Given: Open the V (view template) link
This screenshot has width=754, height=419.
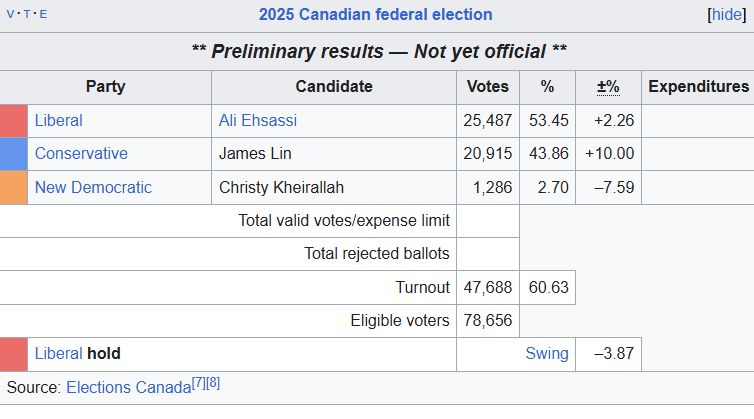Looking at the screenshot, I should 10,14.
